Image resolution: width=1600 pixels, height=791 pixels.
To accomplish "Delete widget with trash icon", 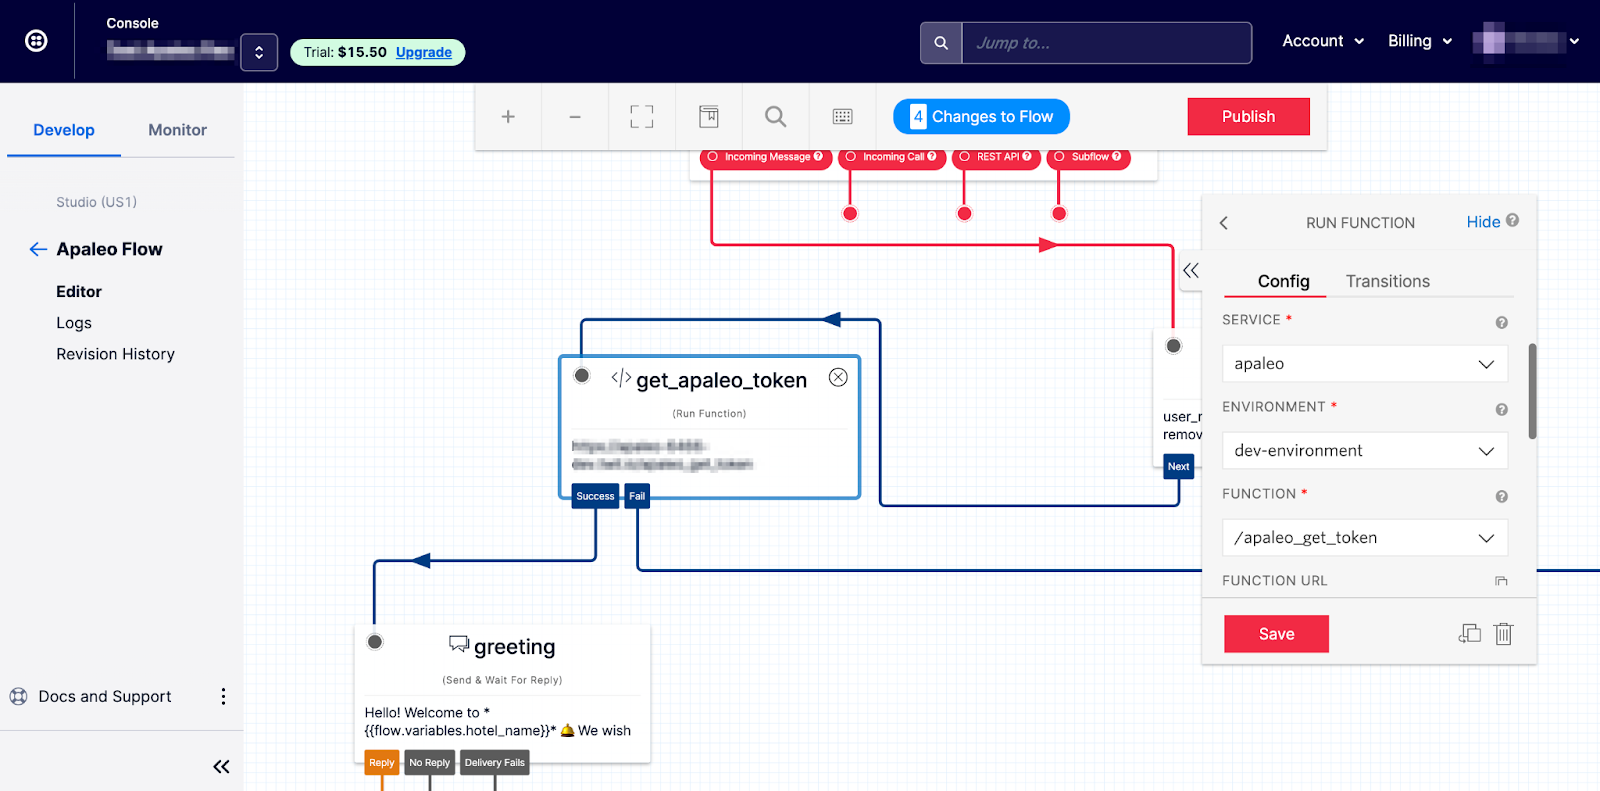I will click(x=1503, y=633).
